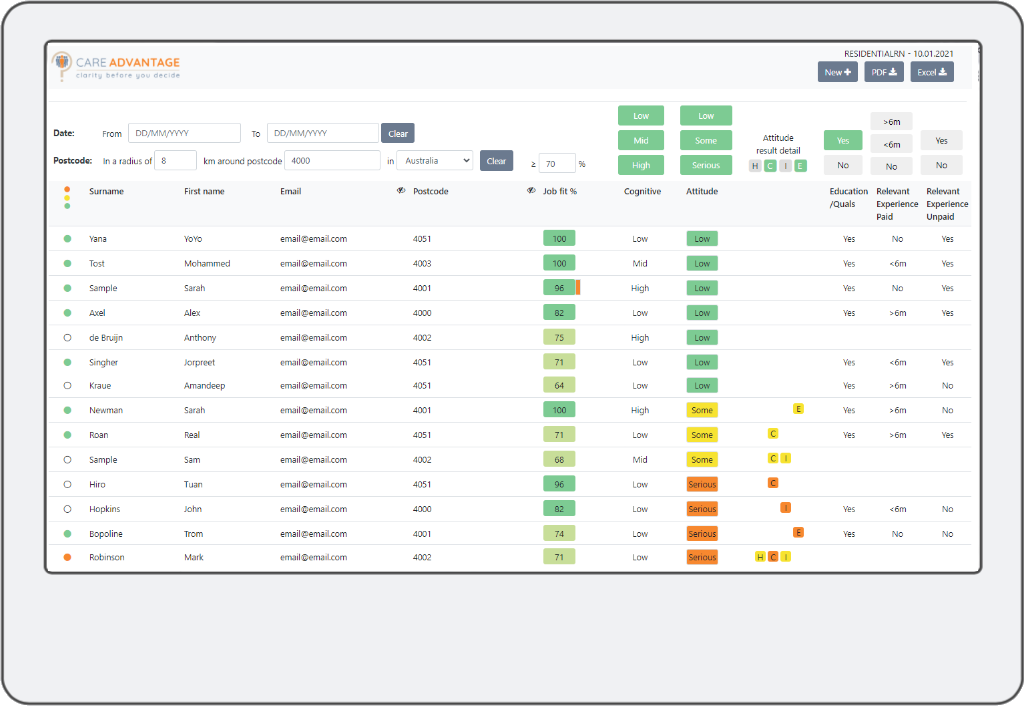Click the empty status circle for Hopkins

67,509
